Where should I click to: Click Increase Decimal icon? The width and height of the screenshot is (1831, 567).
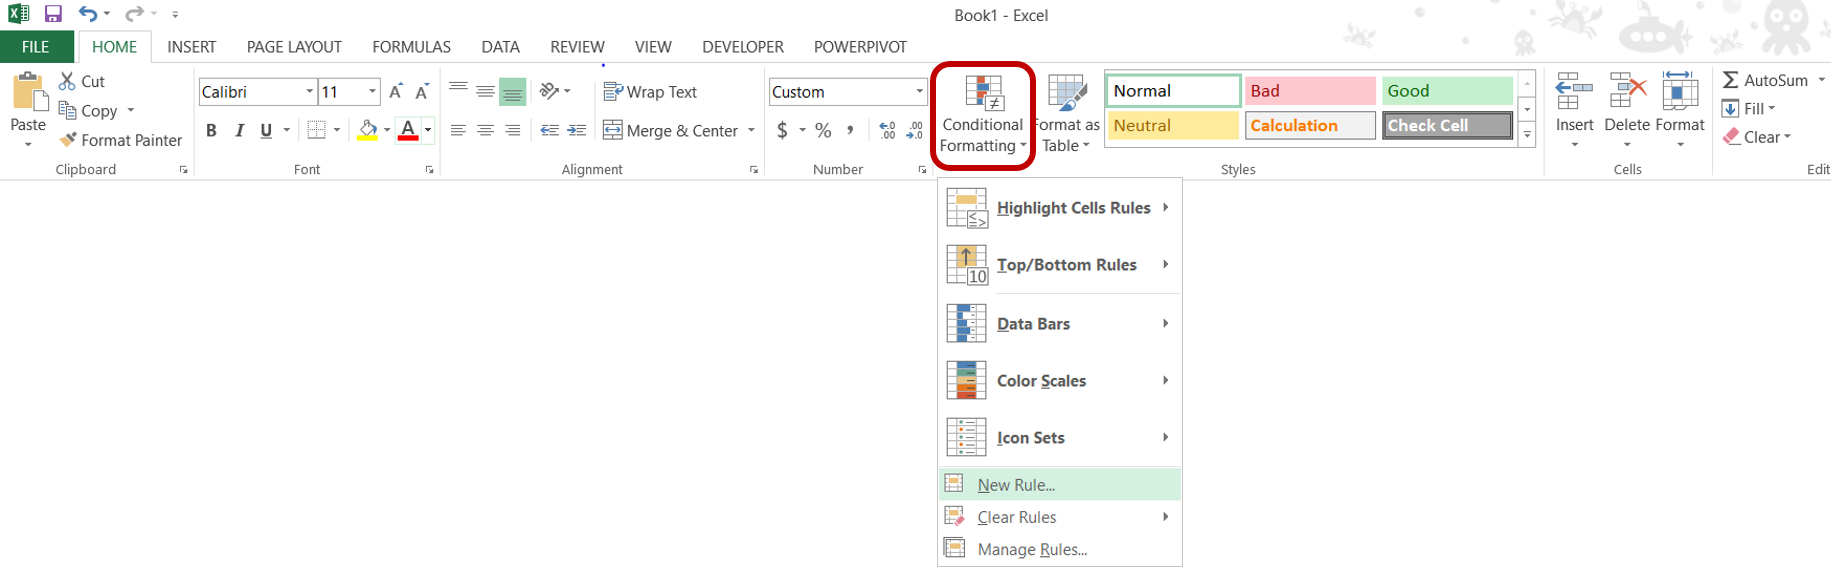point(887,130)
